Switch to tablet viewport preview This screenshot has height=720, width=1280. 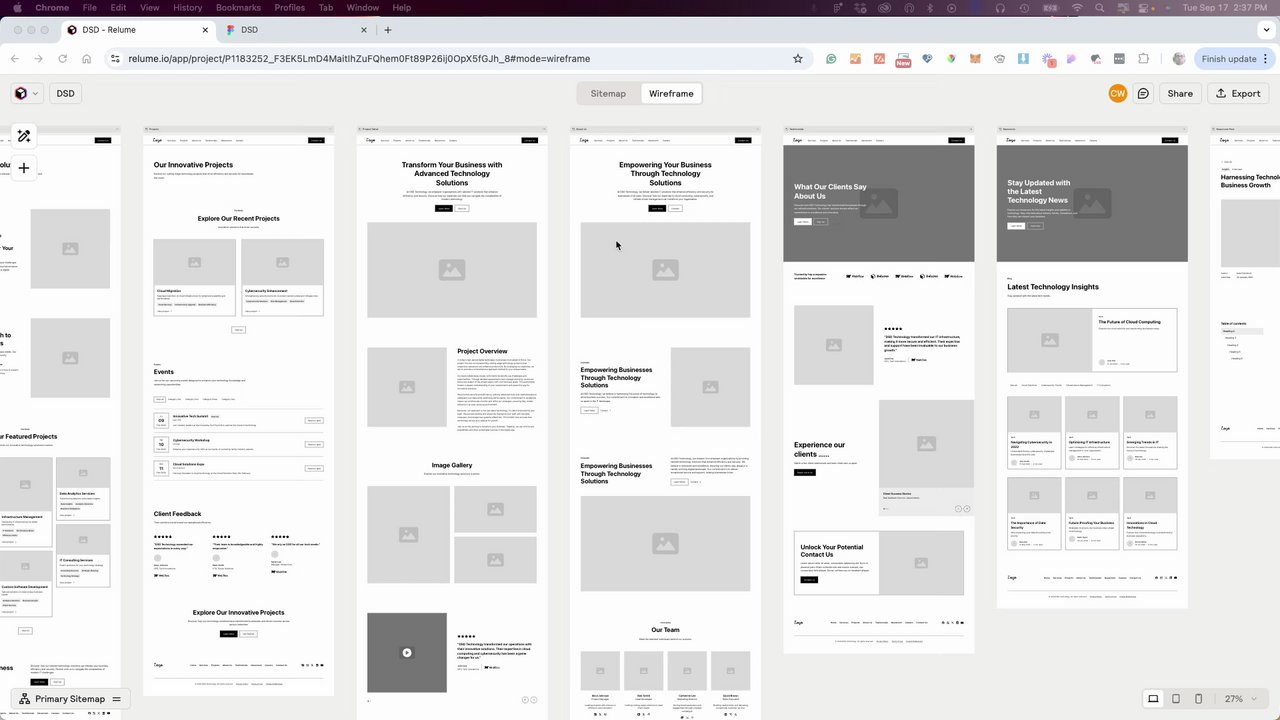pyautogui.click(x=1176, y=698)
